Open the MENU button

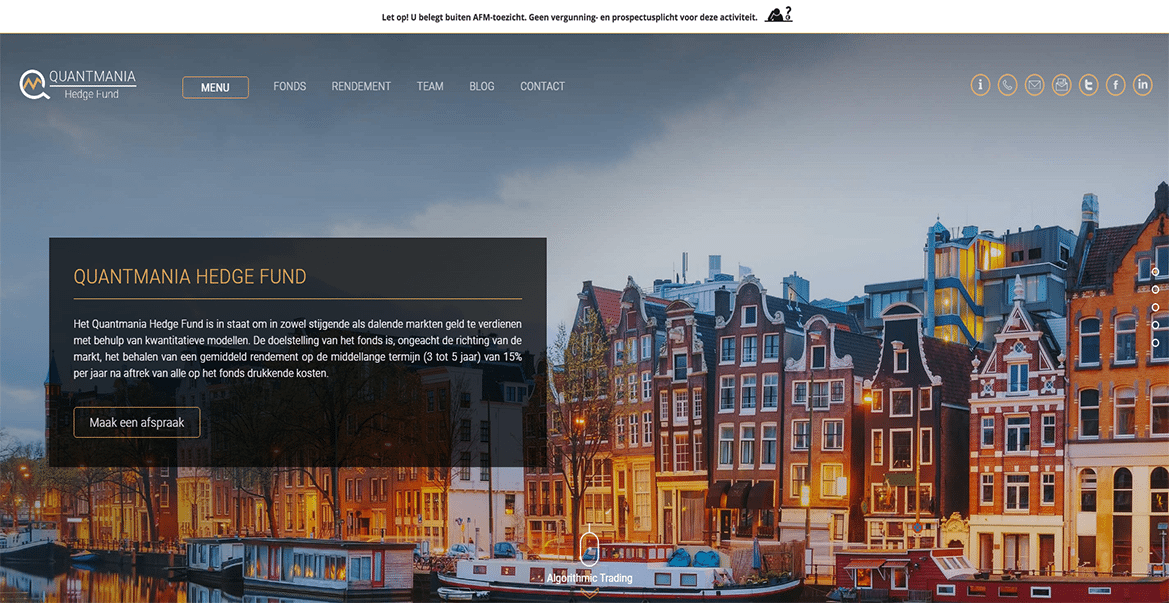(x=215, y=87)
